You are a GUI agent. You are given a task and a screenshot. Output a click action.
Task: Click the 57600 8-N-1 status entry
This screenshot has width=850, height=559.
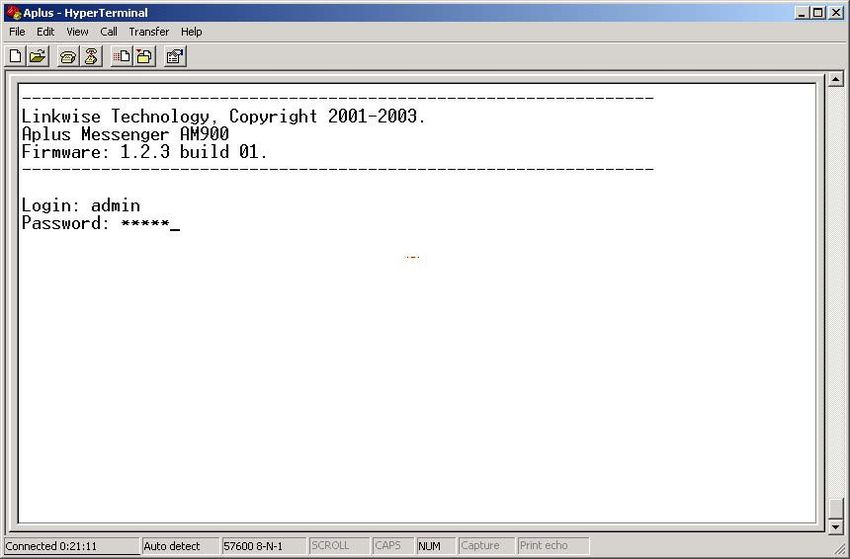click(x=263, y=546)
